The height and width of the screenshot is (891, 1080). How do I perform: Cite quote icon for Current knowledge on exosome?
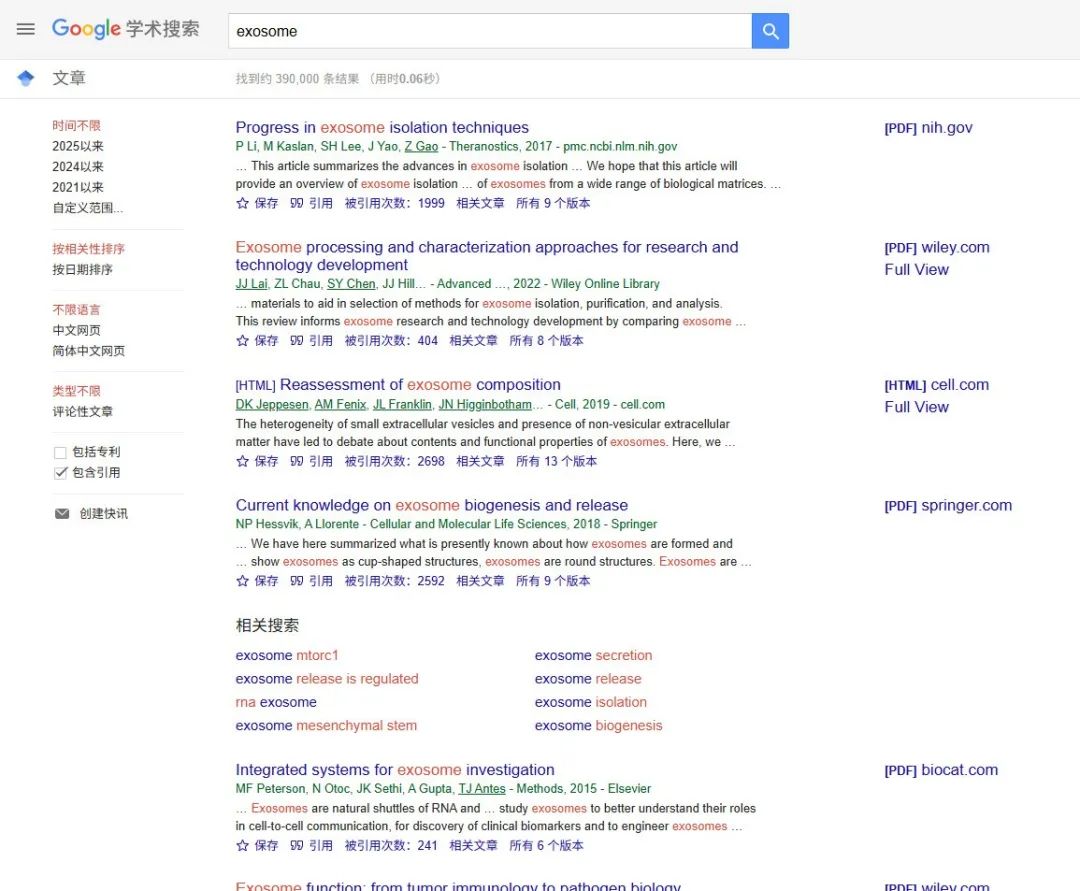pyautogui.click(x=296, y=580)
